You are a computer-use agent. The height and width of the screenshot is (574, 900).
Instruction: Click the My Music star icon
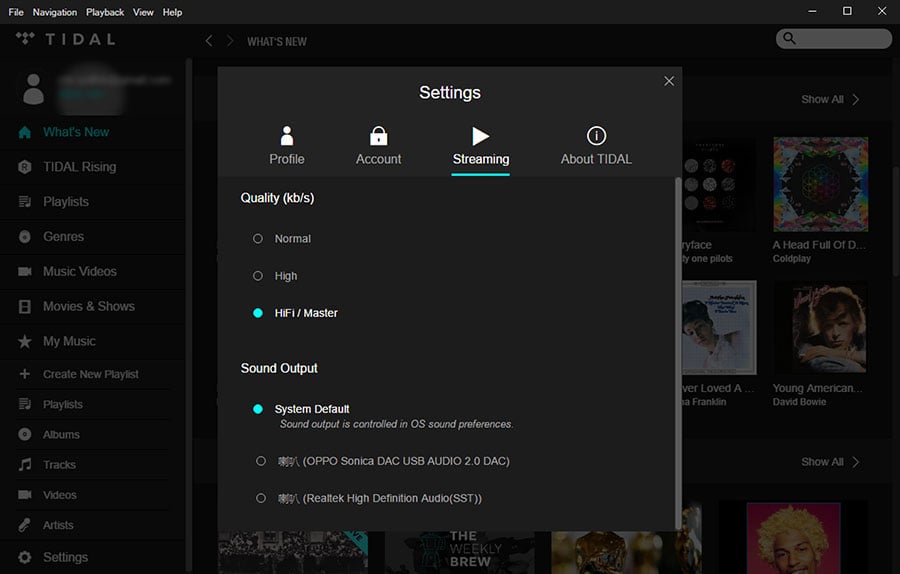25,342
